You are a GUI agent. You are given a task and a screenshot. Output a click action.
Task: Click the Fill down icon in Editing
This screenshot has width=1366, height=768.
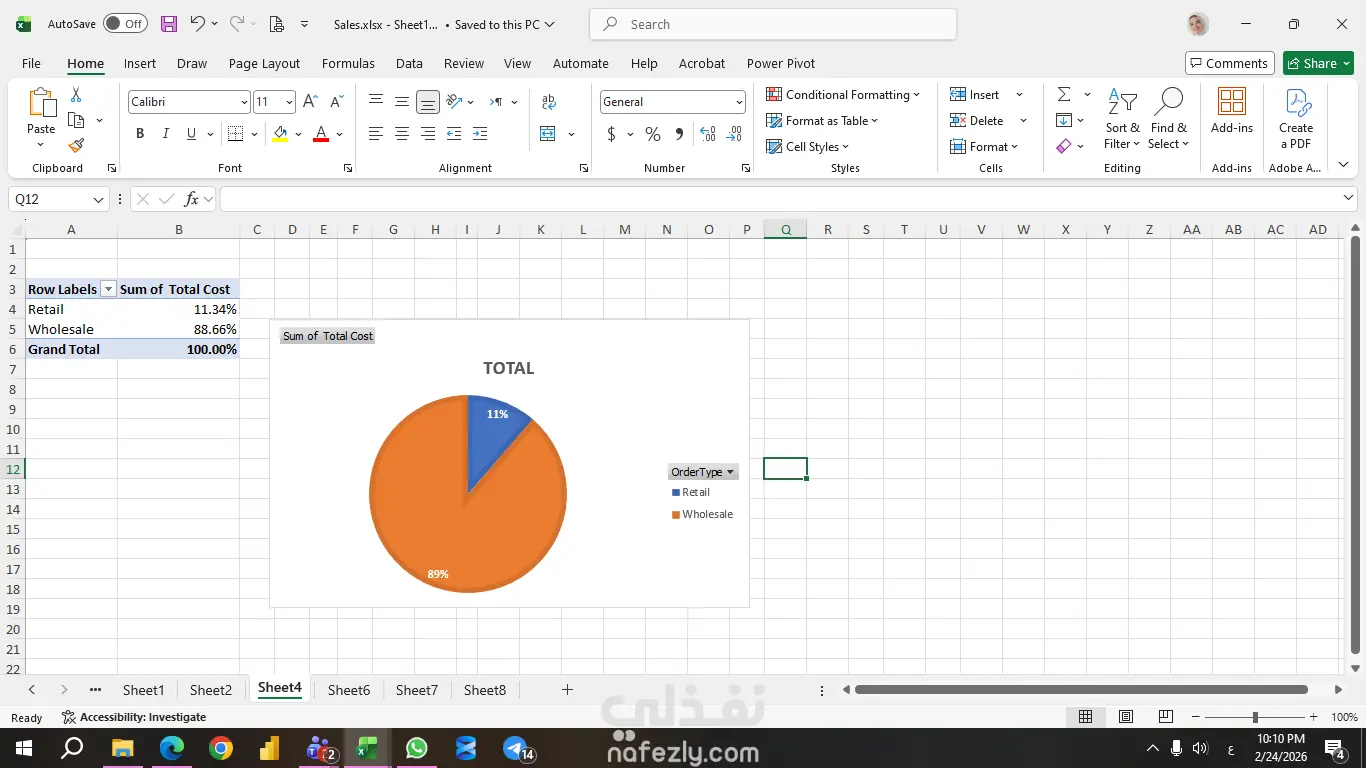pos(1064,121)
